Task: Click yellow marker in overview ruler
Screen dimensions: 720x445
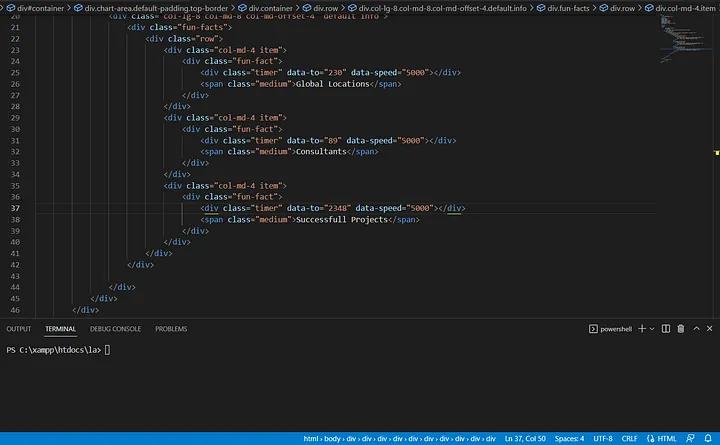Action: click(x=717, y=152)
